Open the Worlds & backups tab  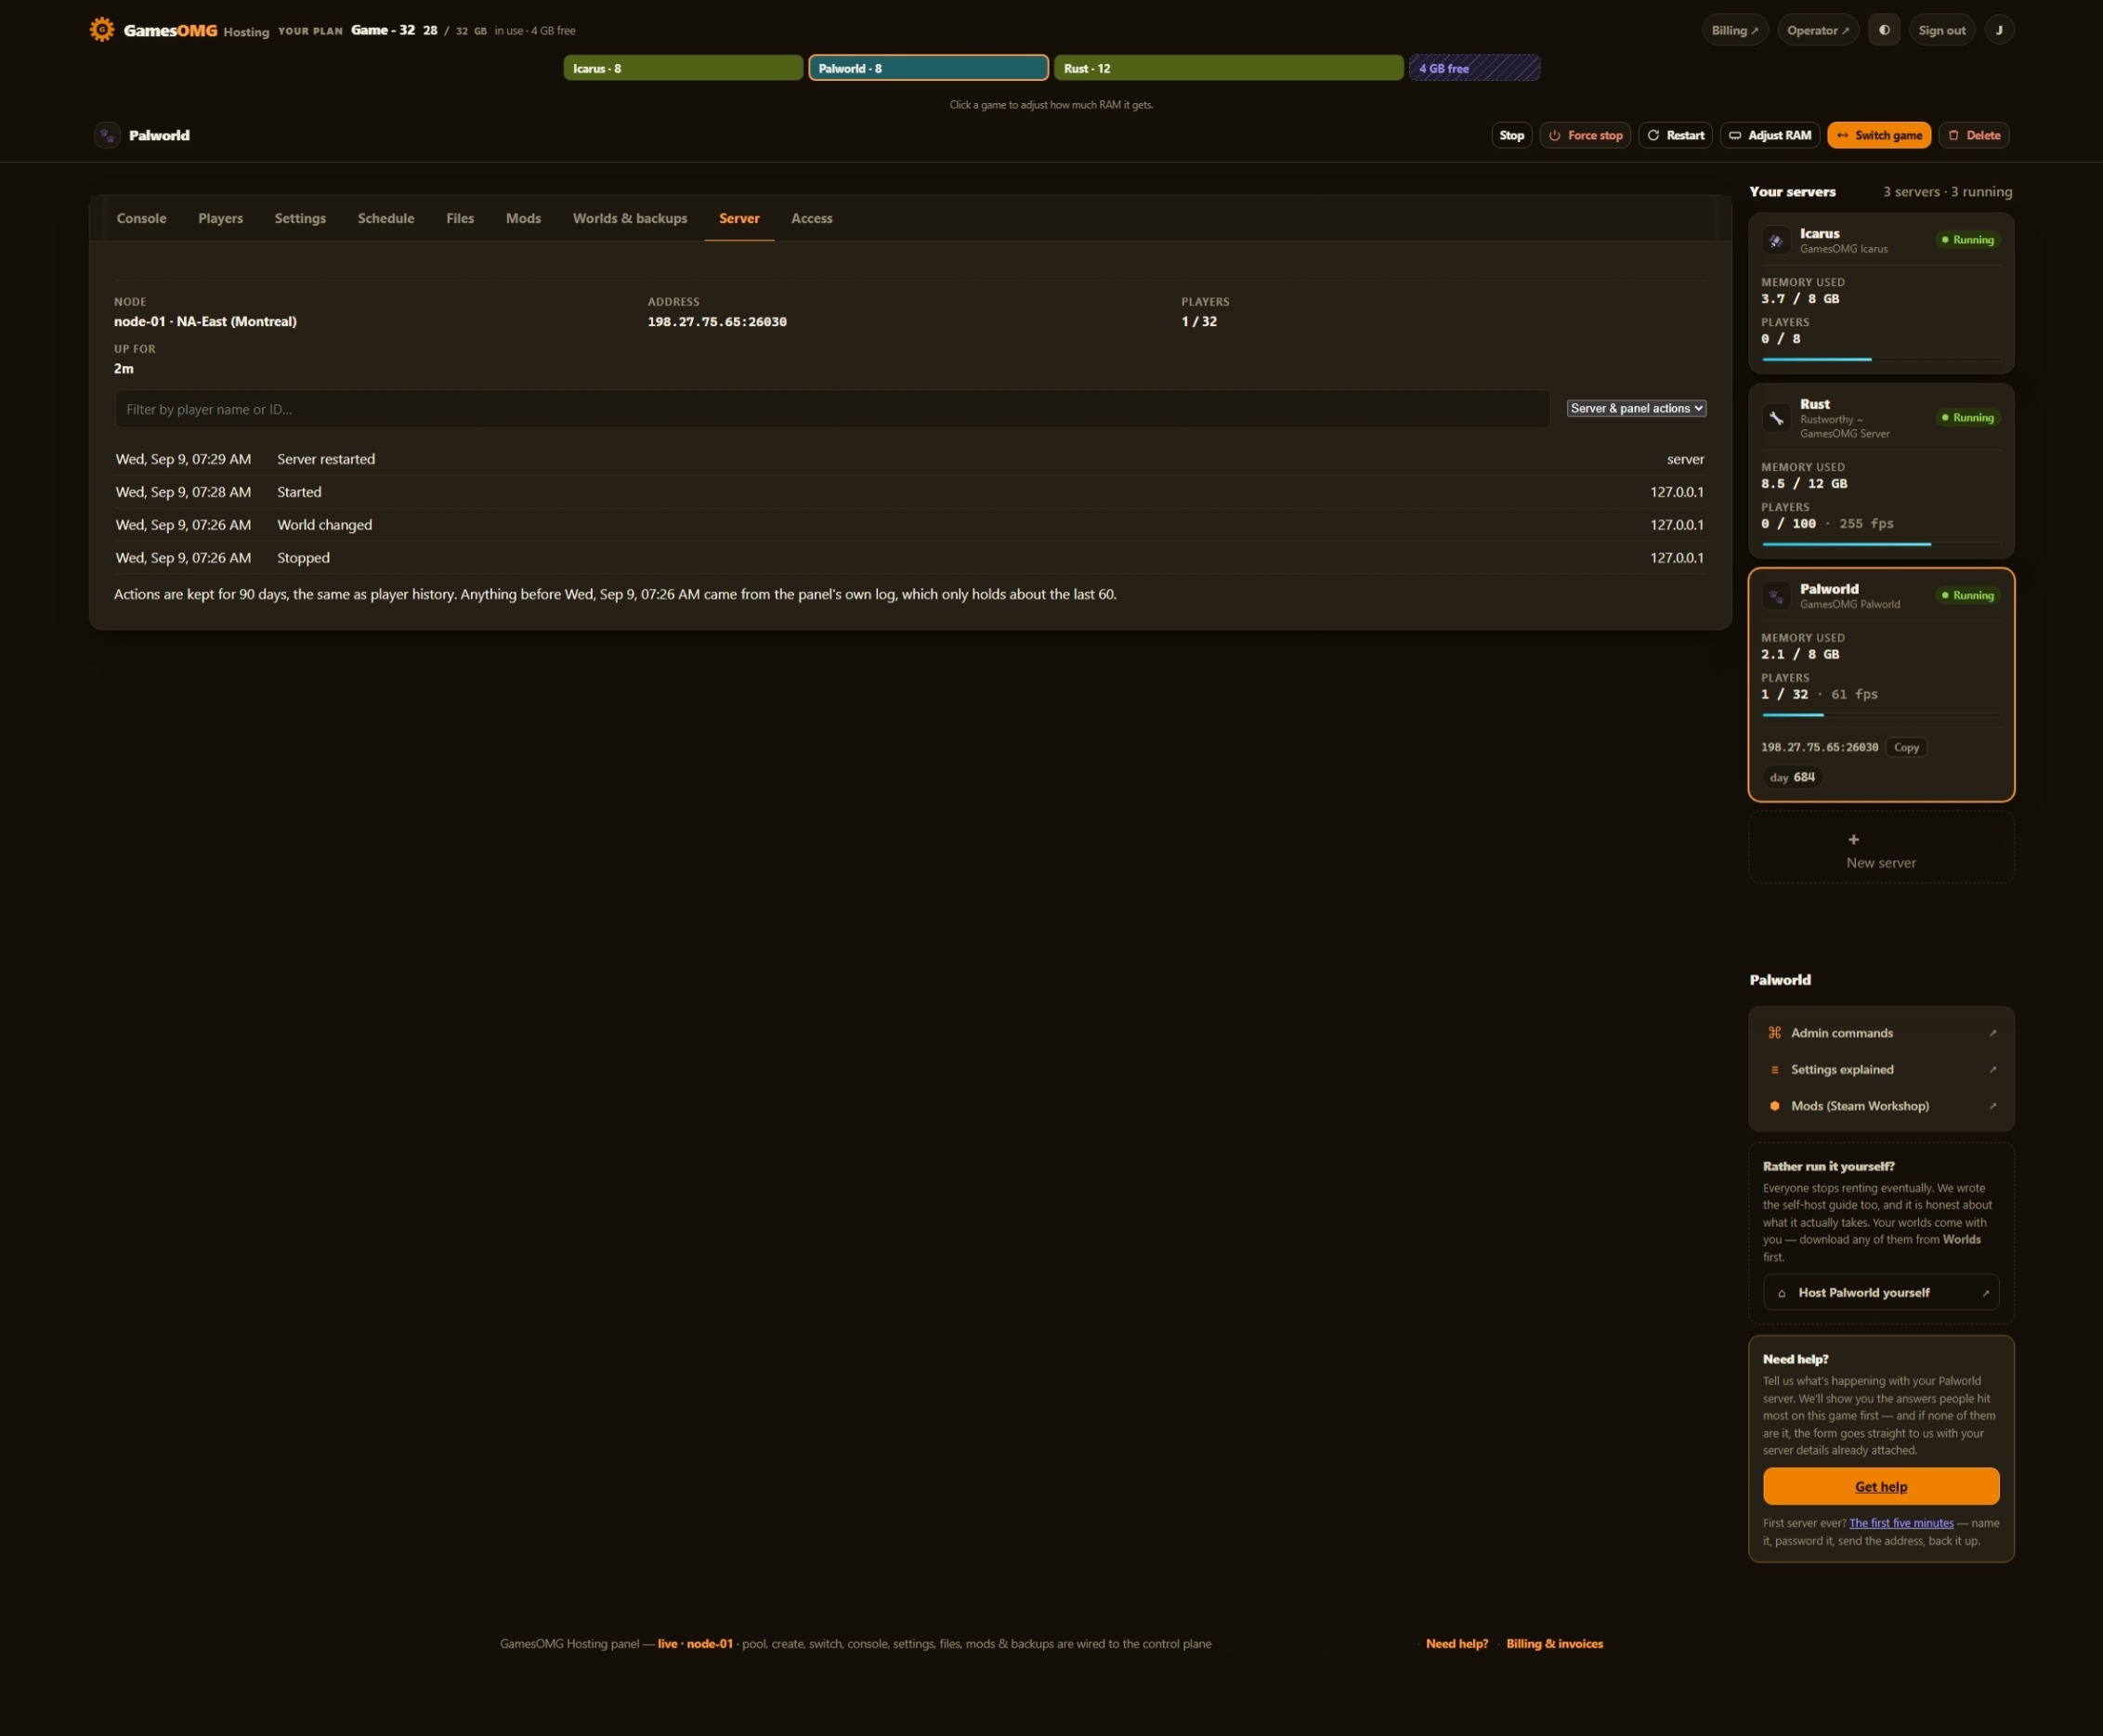pyautogui.click(x=630, y=218)
